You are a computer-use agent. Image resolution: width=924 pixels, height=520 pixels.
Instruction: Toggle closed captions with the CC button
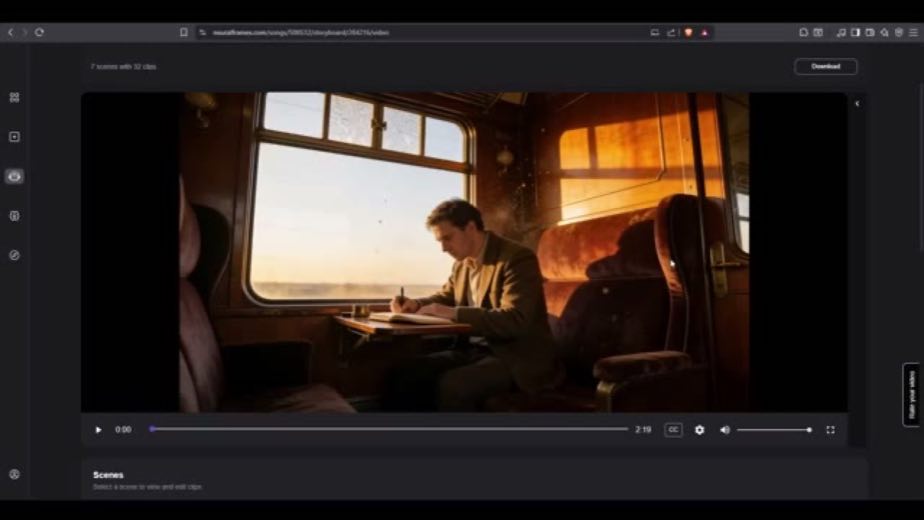(673, 430)
